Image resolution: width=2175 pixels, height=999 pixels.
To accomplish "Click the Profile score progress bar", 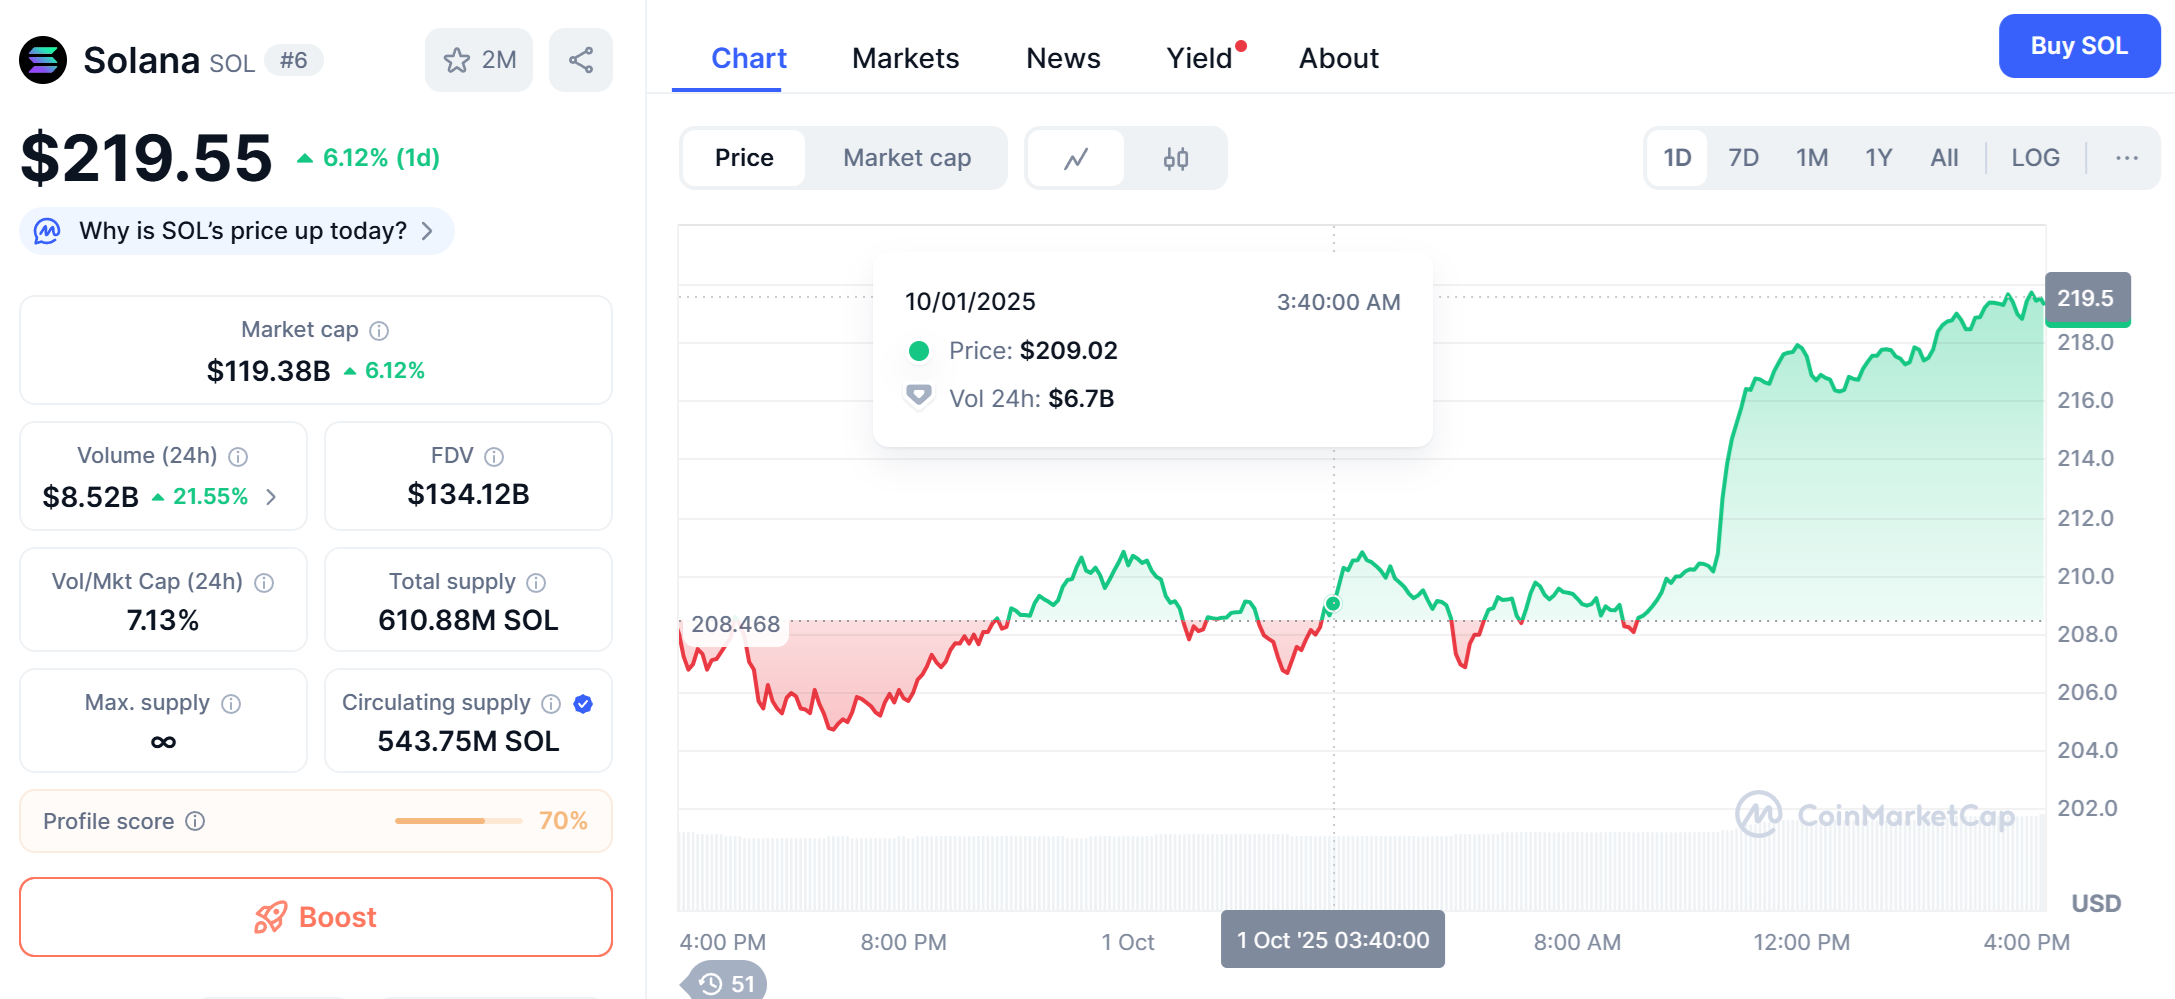I will (x=458, y=821).
